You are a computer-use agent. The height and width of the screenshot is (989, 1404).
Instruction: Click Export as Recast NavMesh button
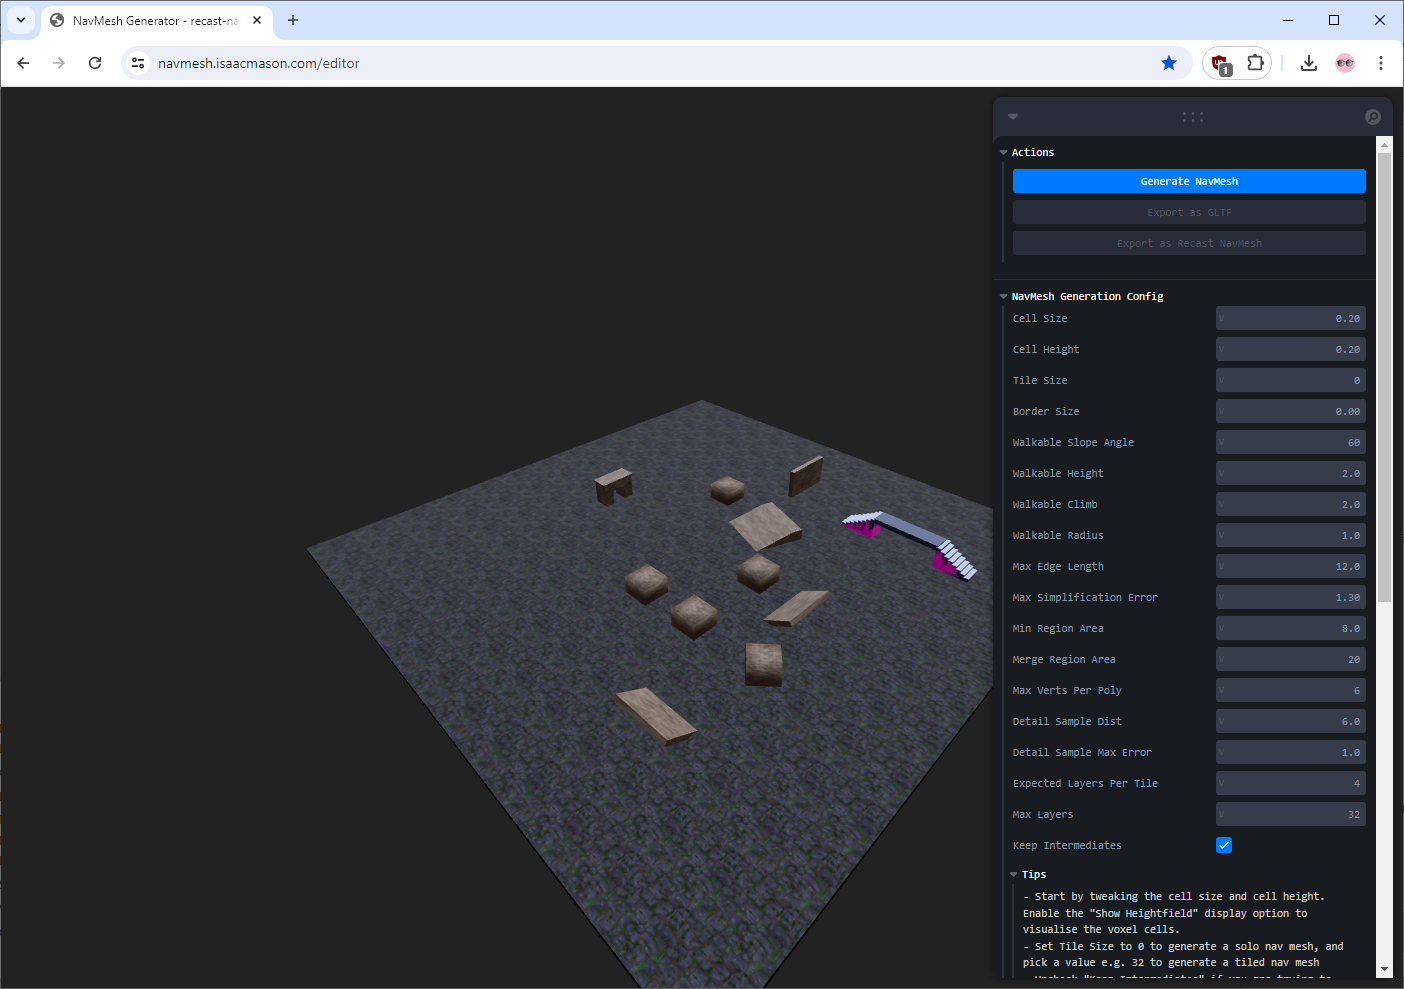[x=1189, y=243]
